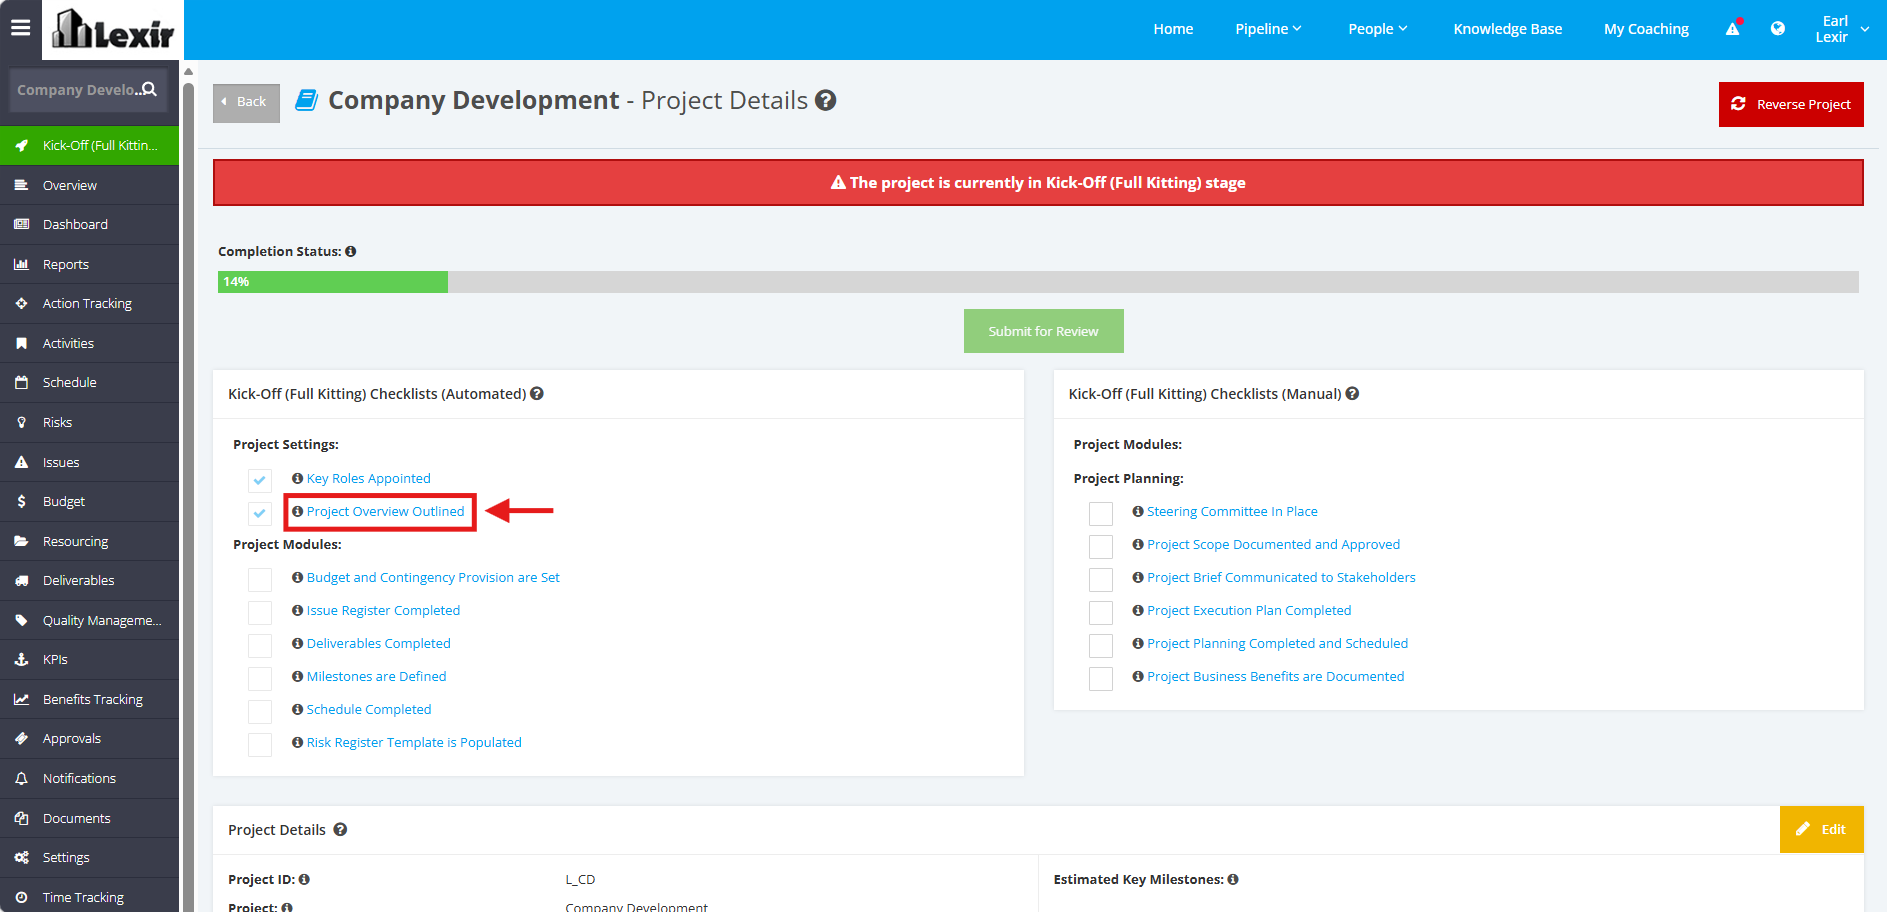
Task: Go to Home in top navigation
Action: click(x=1173, y=29)
